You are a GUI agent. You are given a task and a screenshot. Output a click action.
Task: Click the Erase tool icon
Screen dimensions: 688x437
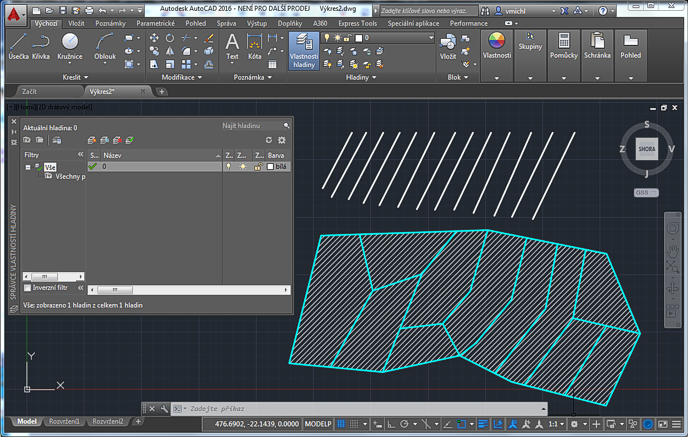(x=209, y=38)
